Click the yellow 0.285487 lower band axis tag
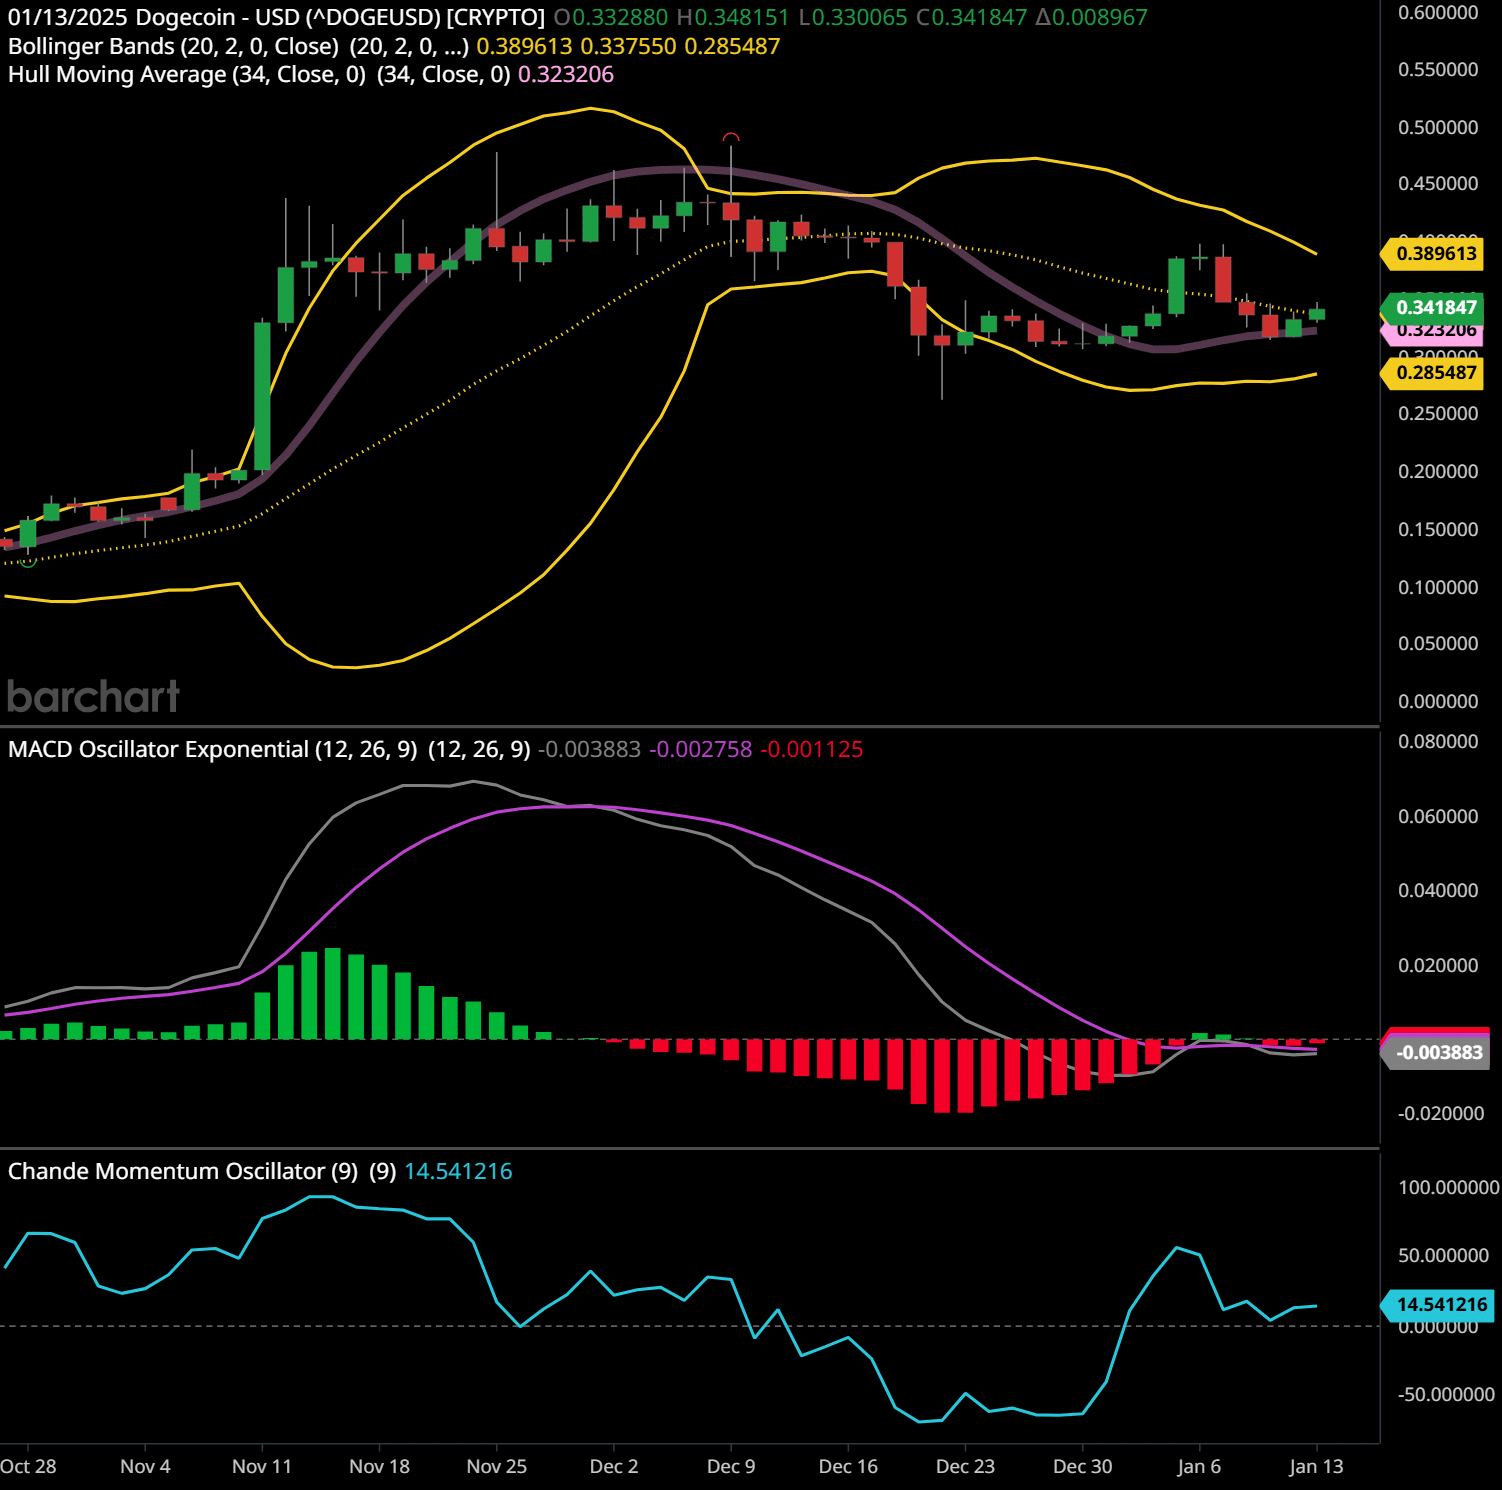Image resolution: width=1502 pixels, height=1490 pixels. tap(1432, 373)
